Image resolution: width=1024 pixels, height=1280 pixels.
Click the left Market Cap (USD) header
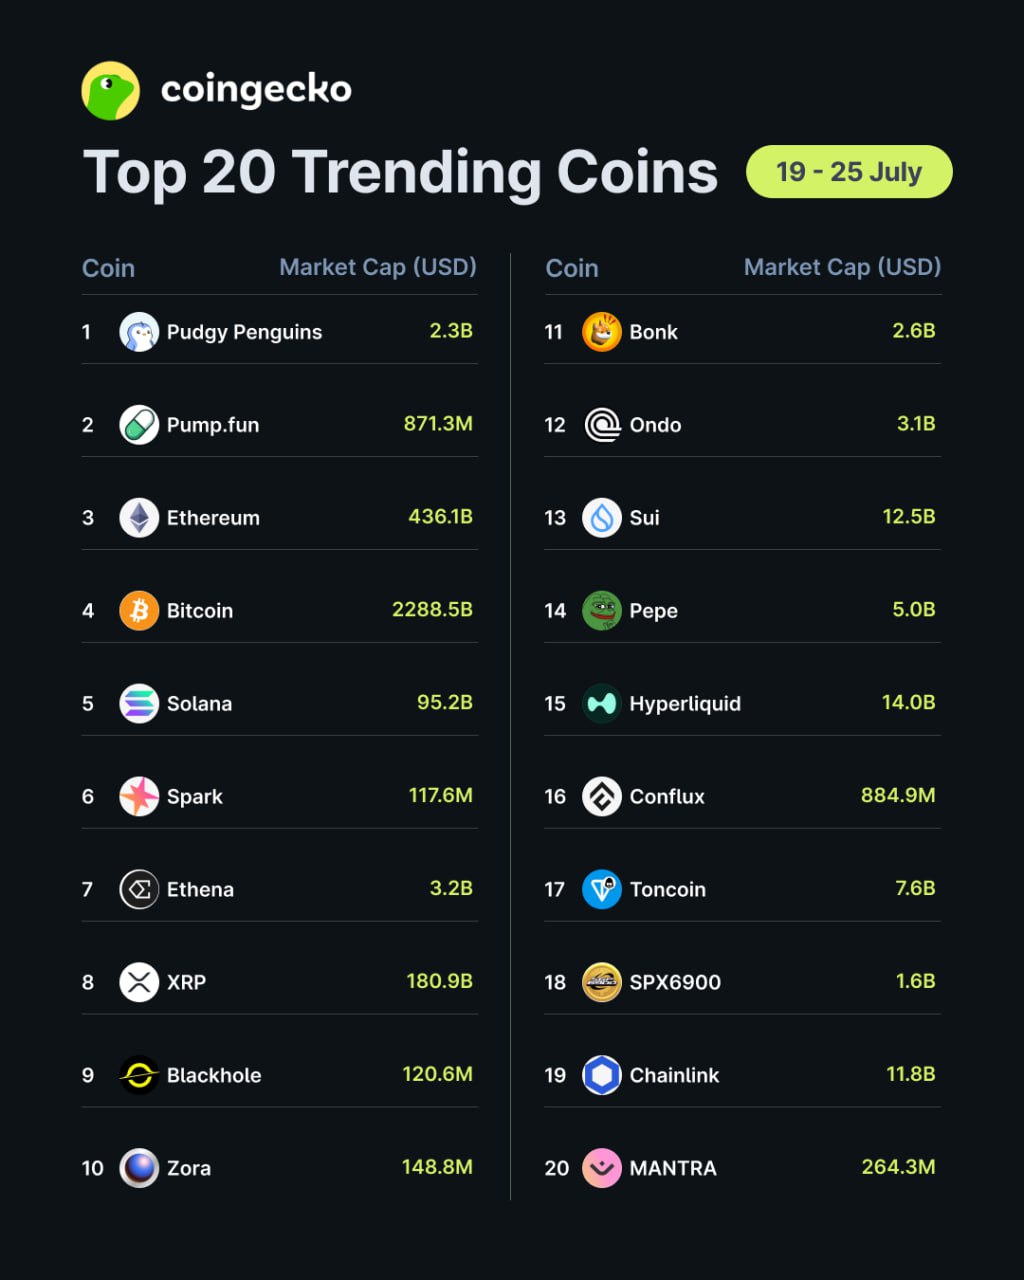pyautogui.click(x=377, y=267)
